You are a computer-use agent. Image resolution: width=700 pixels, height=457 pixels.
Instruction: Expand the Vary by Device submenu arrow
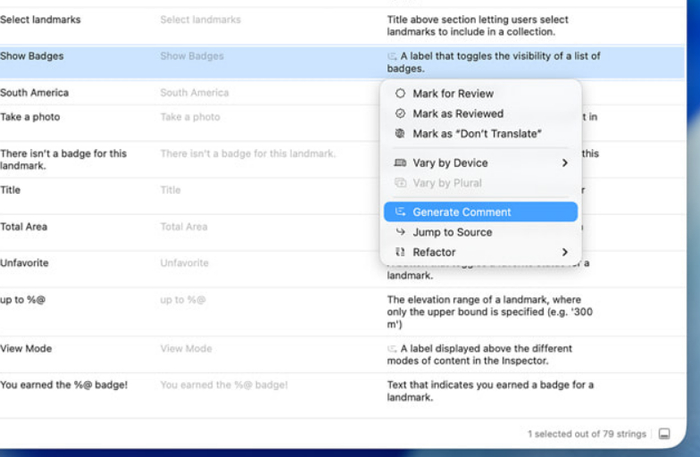click(564, 163)
